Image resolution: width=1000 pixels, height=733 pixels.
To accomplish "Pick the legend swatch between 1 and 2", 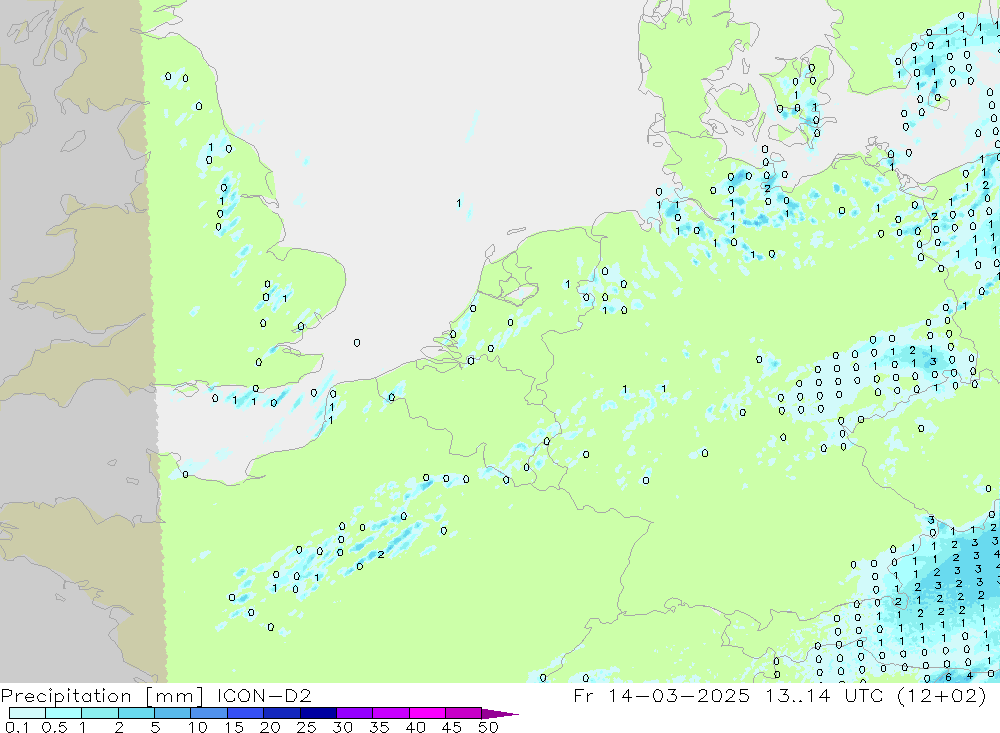I will click(100, 713).
